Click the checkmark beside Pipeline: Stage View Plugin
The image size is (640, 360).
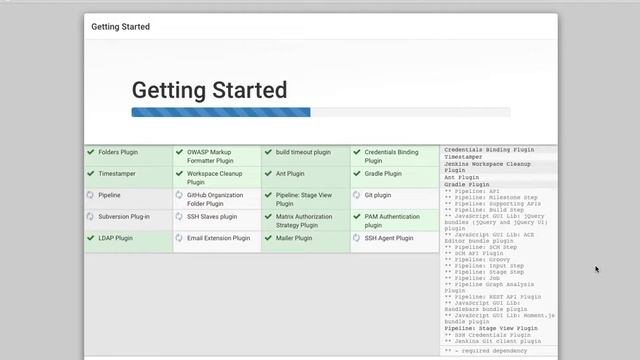tap(268, 195)
